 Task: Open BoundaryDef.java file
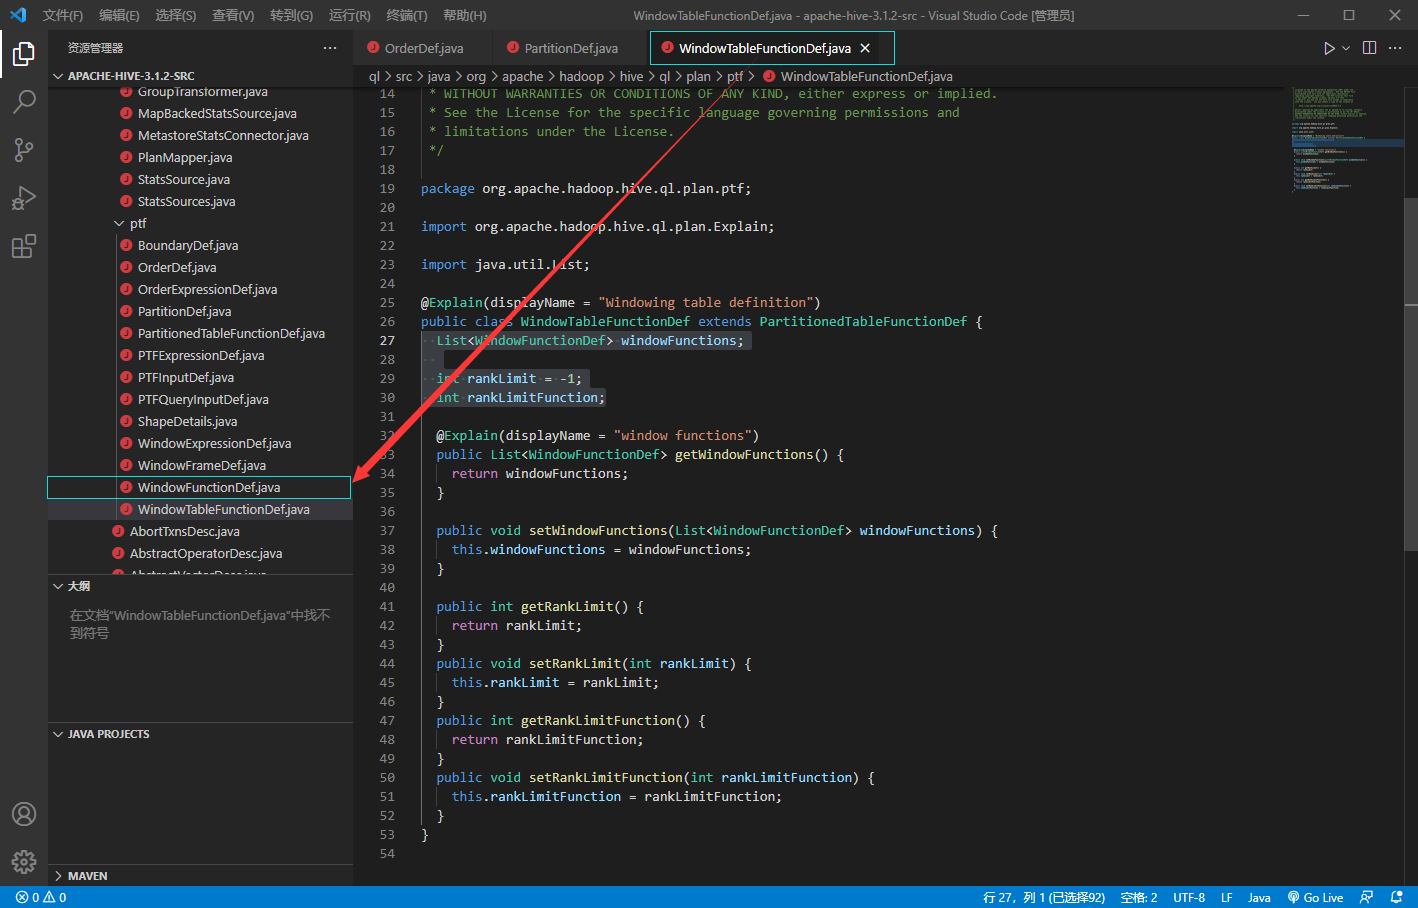pyautogui.click(x=200, y=245)
